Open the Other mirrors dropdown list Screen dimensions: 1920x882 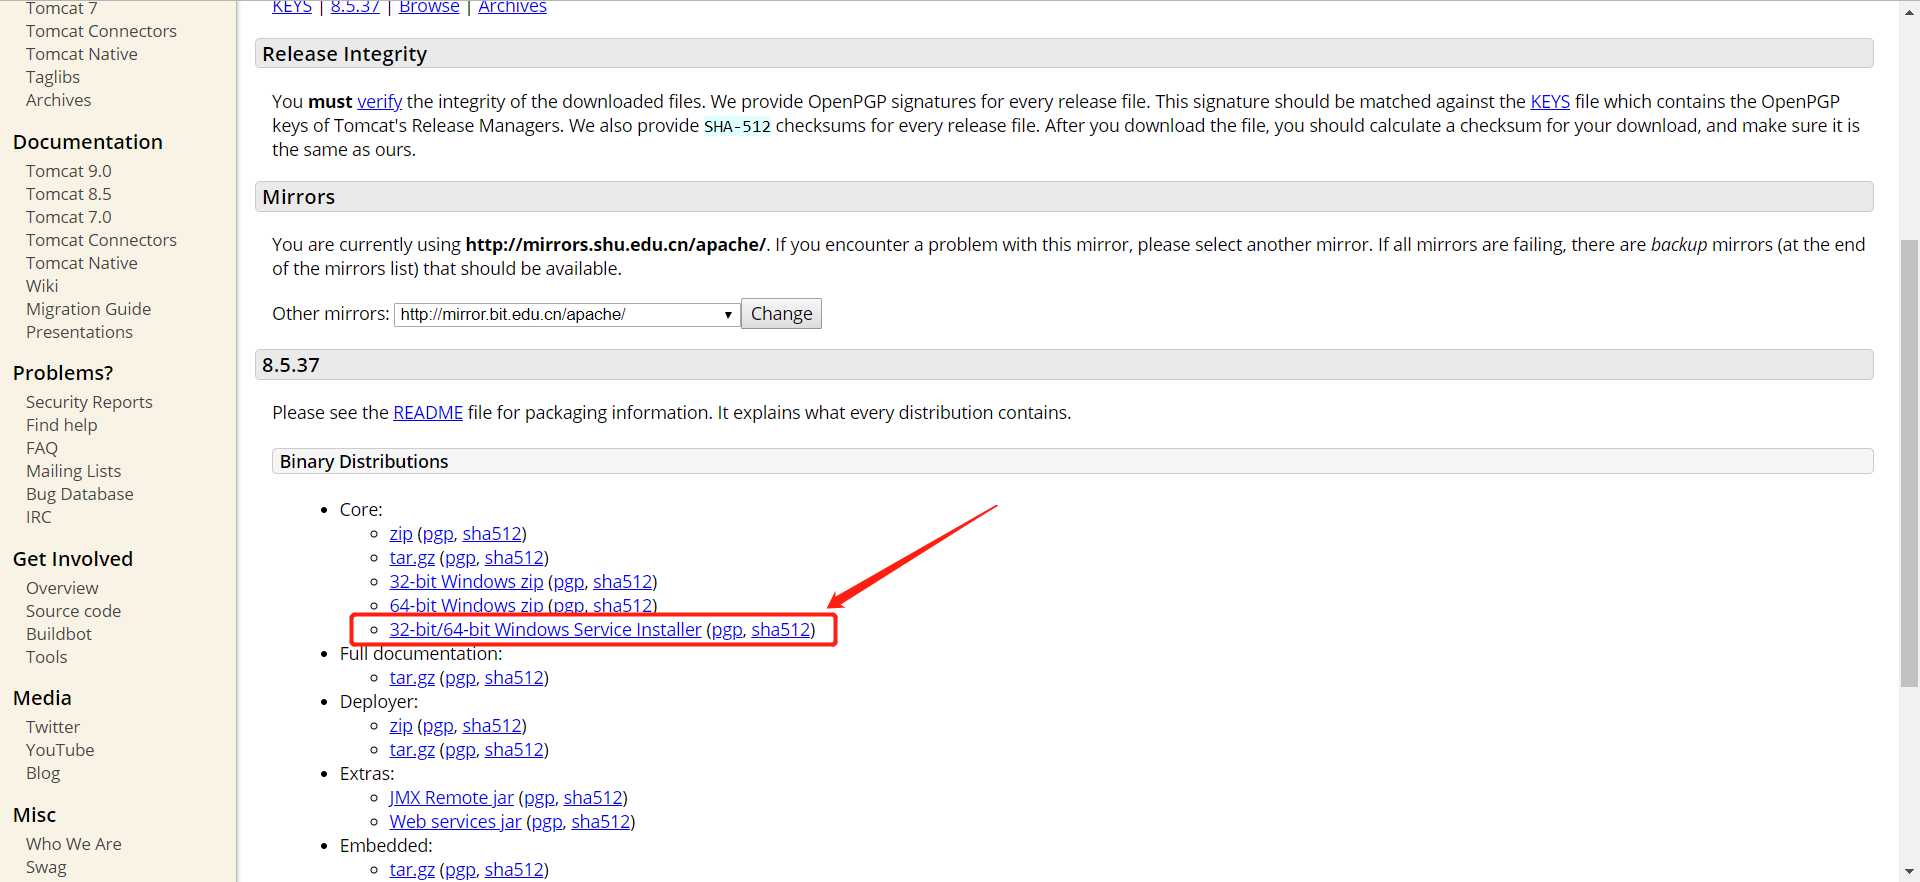click(x=567, y=314)
